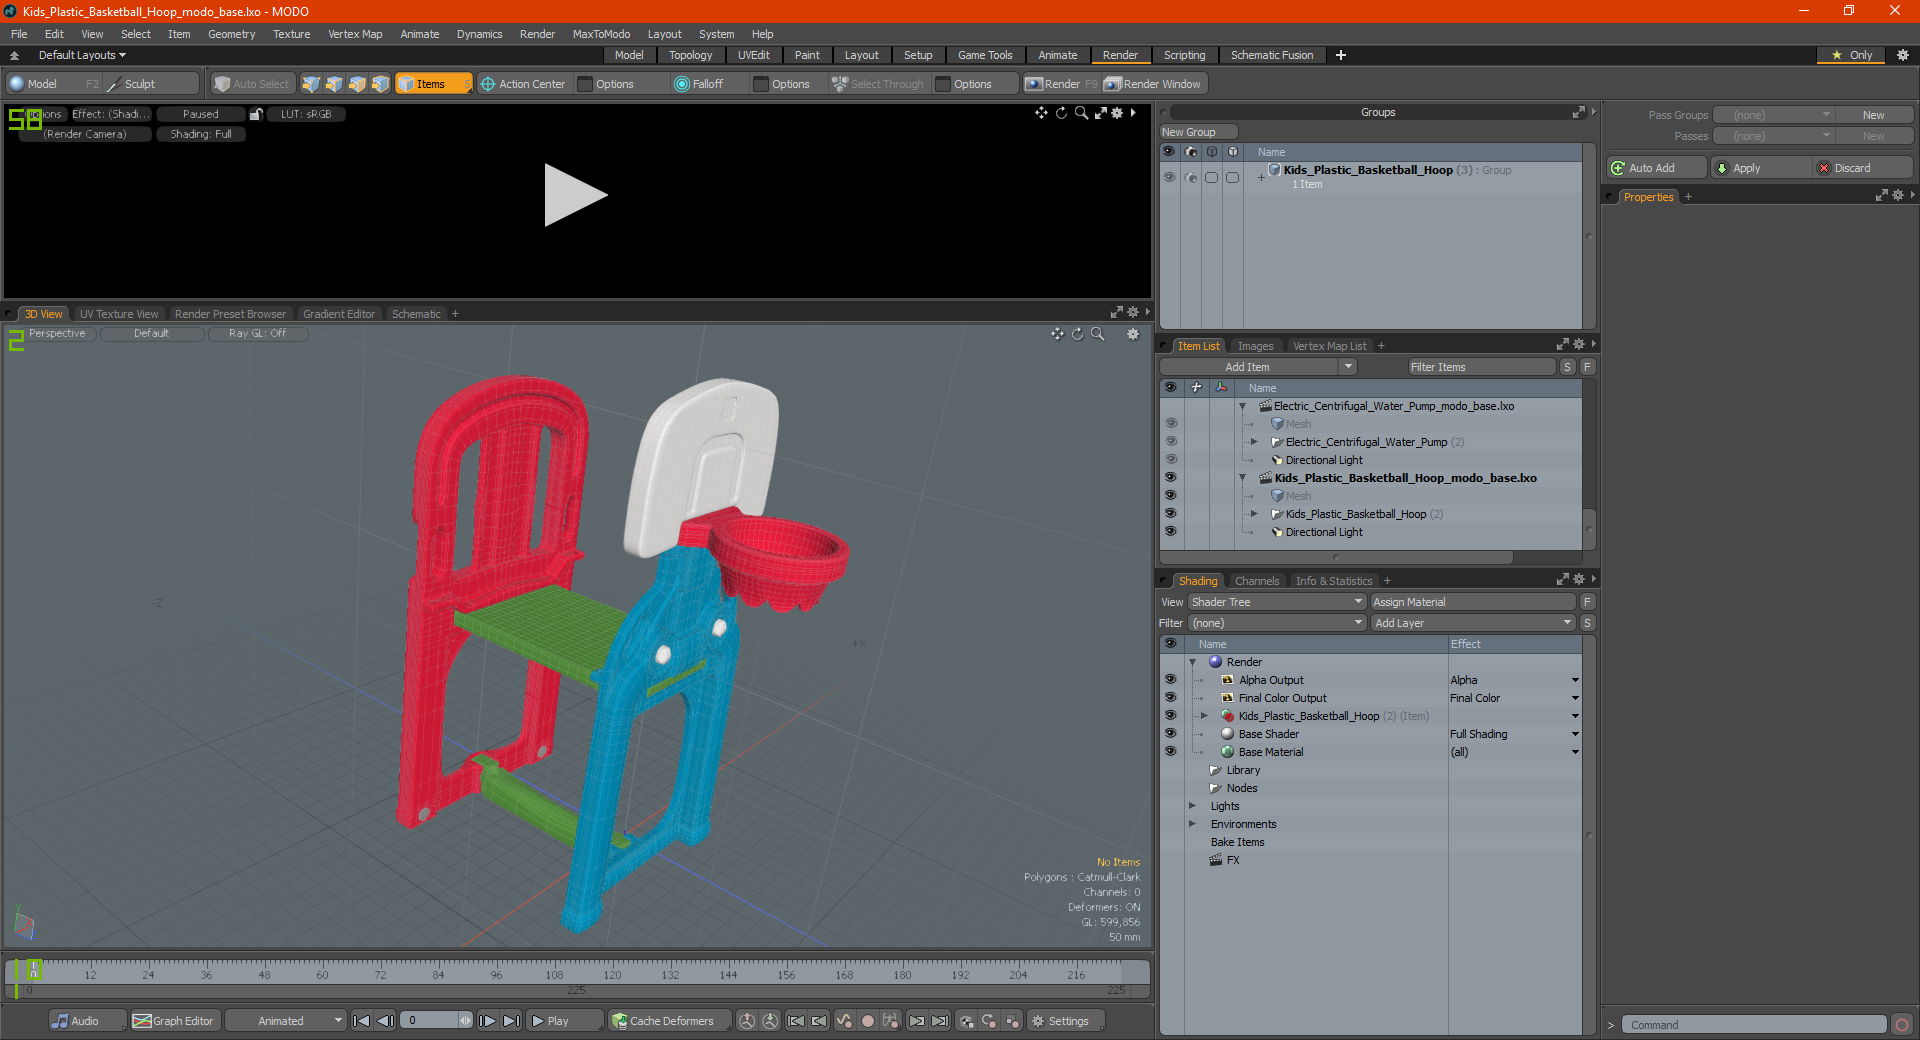Image resolution: width=1920 pixels, height=1040 pixels.
Task: Click the New Group button
Action: click(1198, 132)
